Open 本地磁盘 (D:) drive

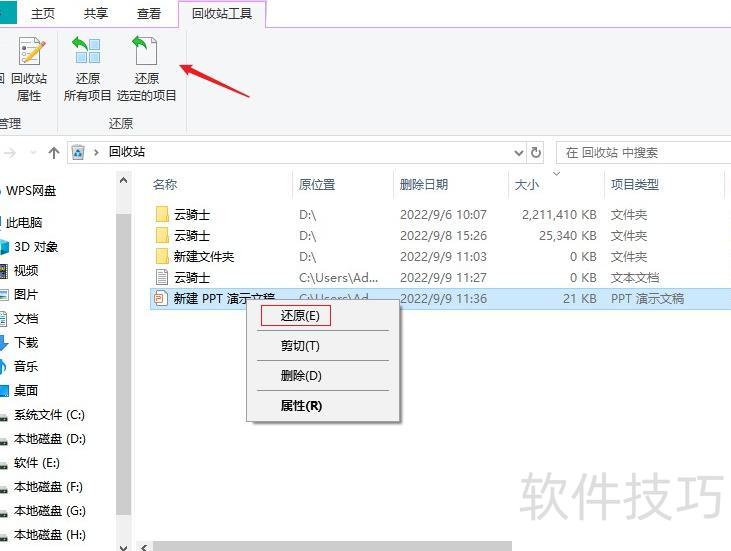pos(49,439)
